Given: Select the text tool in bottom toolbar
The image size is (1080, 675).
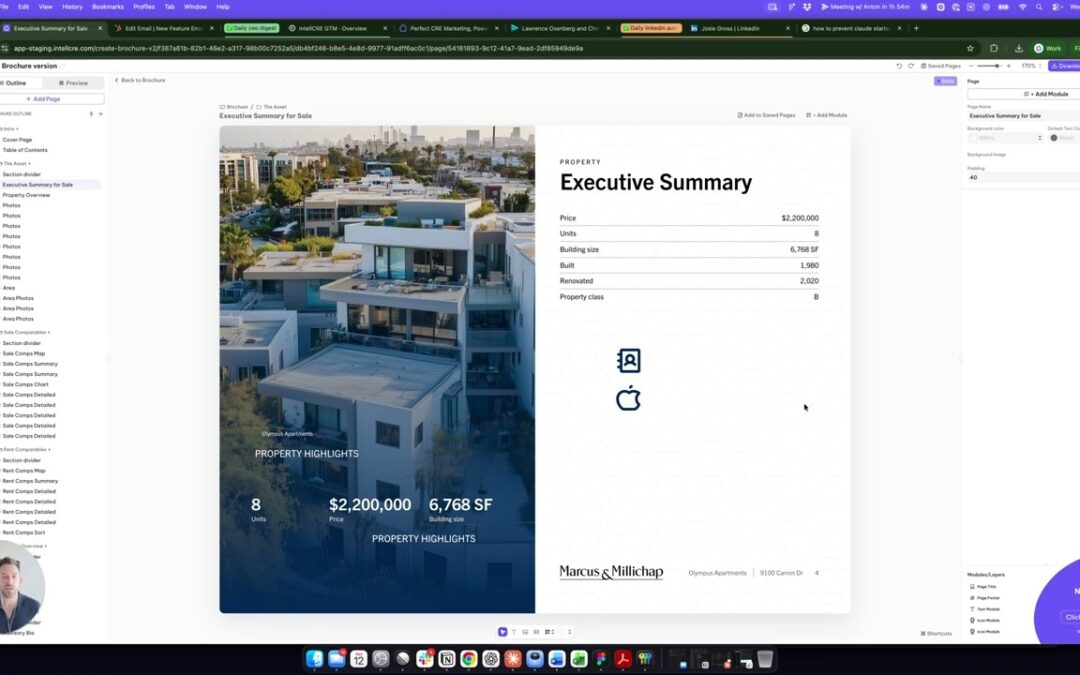Looking at the screenshot, I should (x=514, y=632).
